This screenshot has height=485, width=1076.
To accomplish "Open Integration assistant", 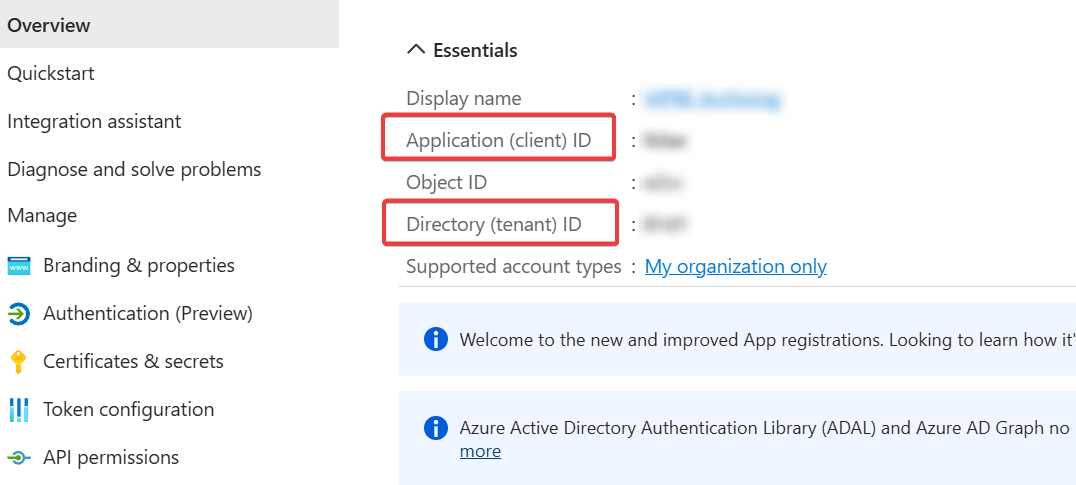I will coord(94,121).
